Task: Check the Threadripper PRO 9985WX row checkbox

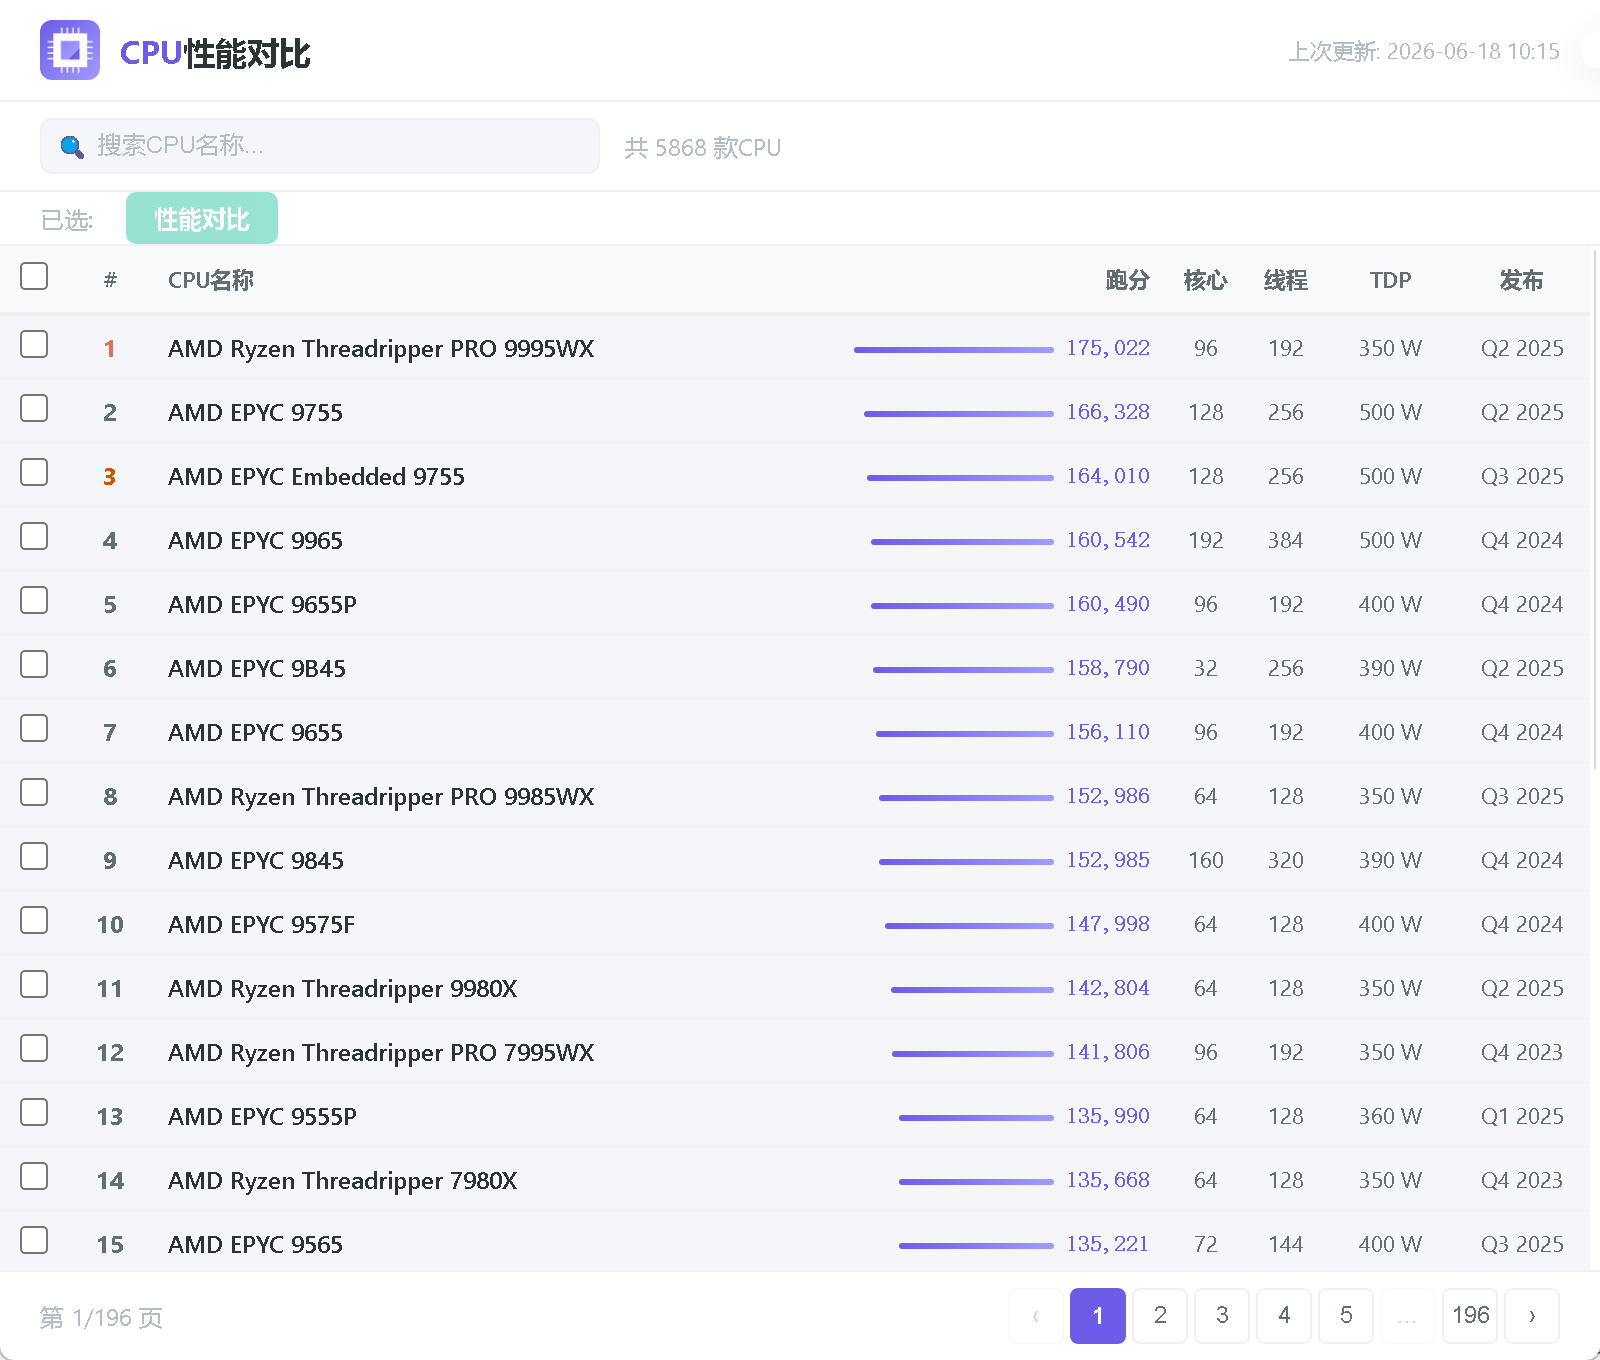Action: [34, 792]
